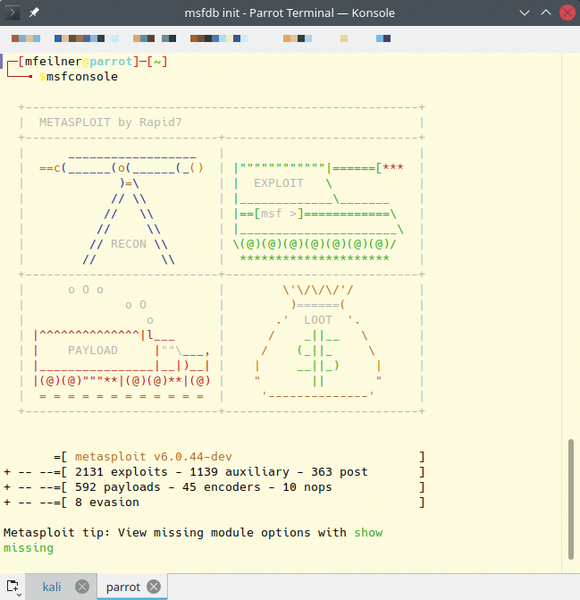Click the '8 evasion' line
The image size is (580, 600).
(214, 502)
